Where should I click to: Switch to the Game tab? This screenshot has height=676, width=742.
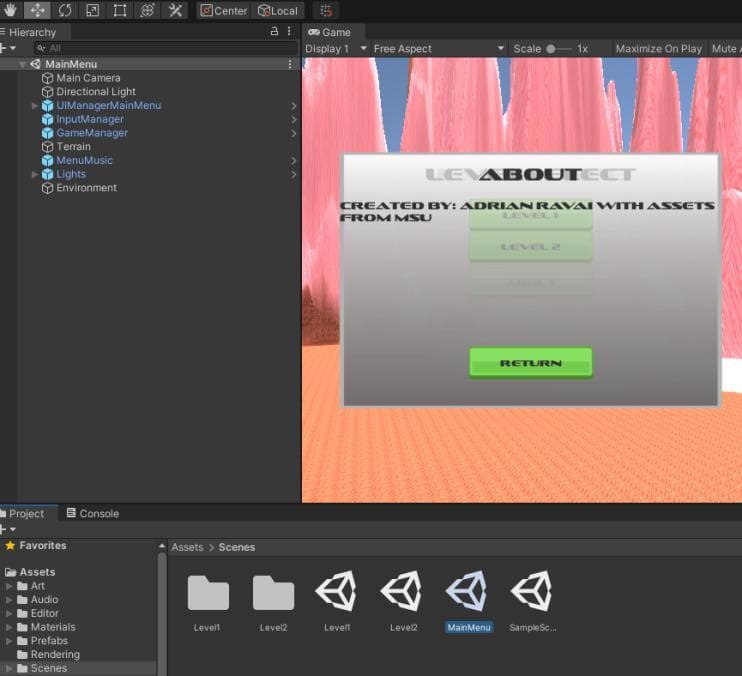[332, 32]
